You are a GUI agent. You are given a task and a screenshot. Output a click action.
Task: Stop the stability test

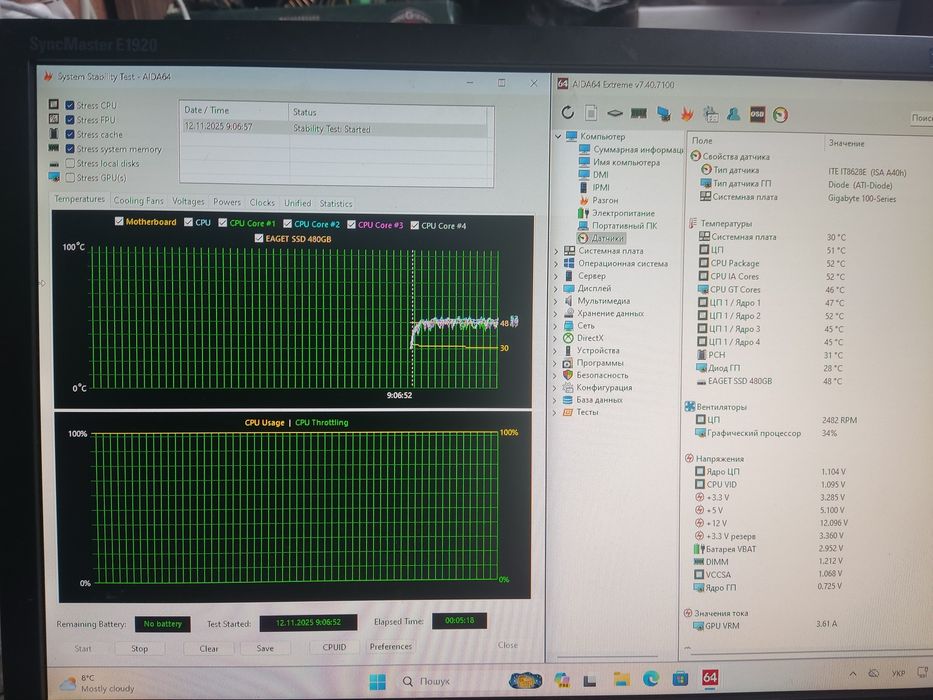(x=139, y=649)
